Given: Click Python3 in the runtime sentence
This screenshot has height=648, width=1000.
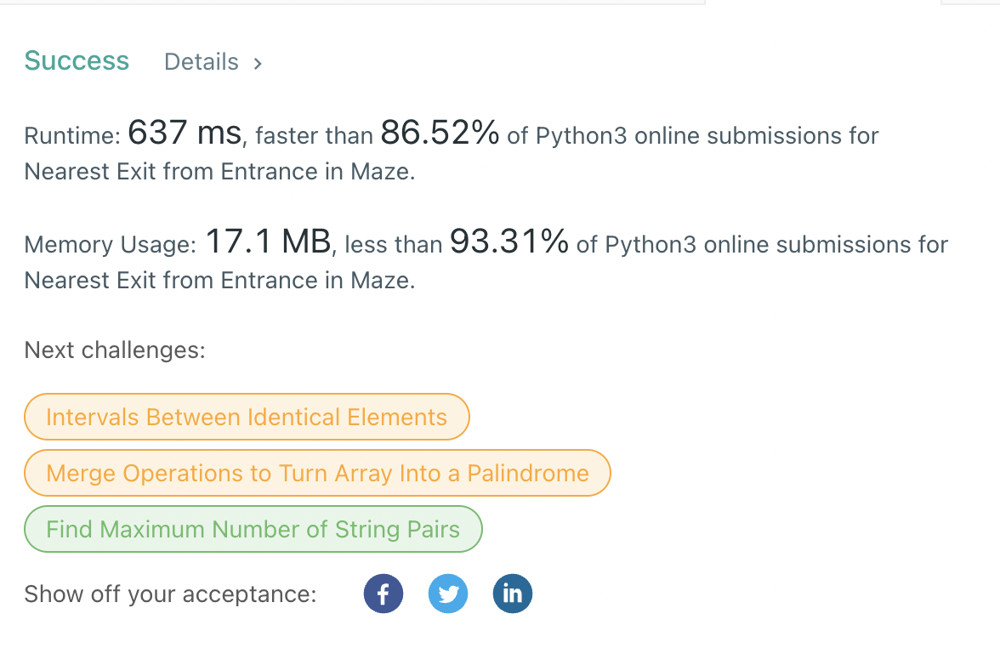Looking at the screenshot, I should click(581, 136).
